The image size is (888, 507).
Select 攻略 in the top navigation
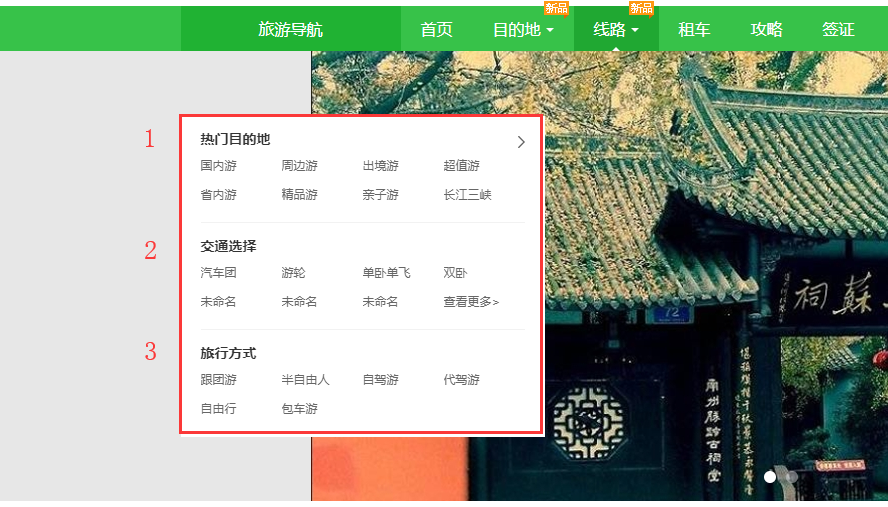pos(766,30)
